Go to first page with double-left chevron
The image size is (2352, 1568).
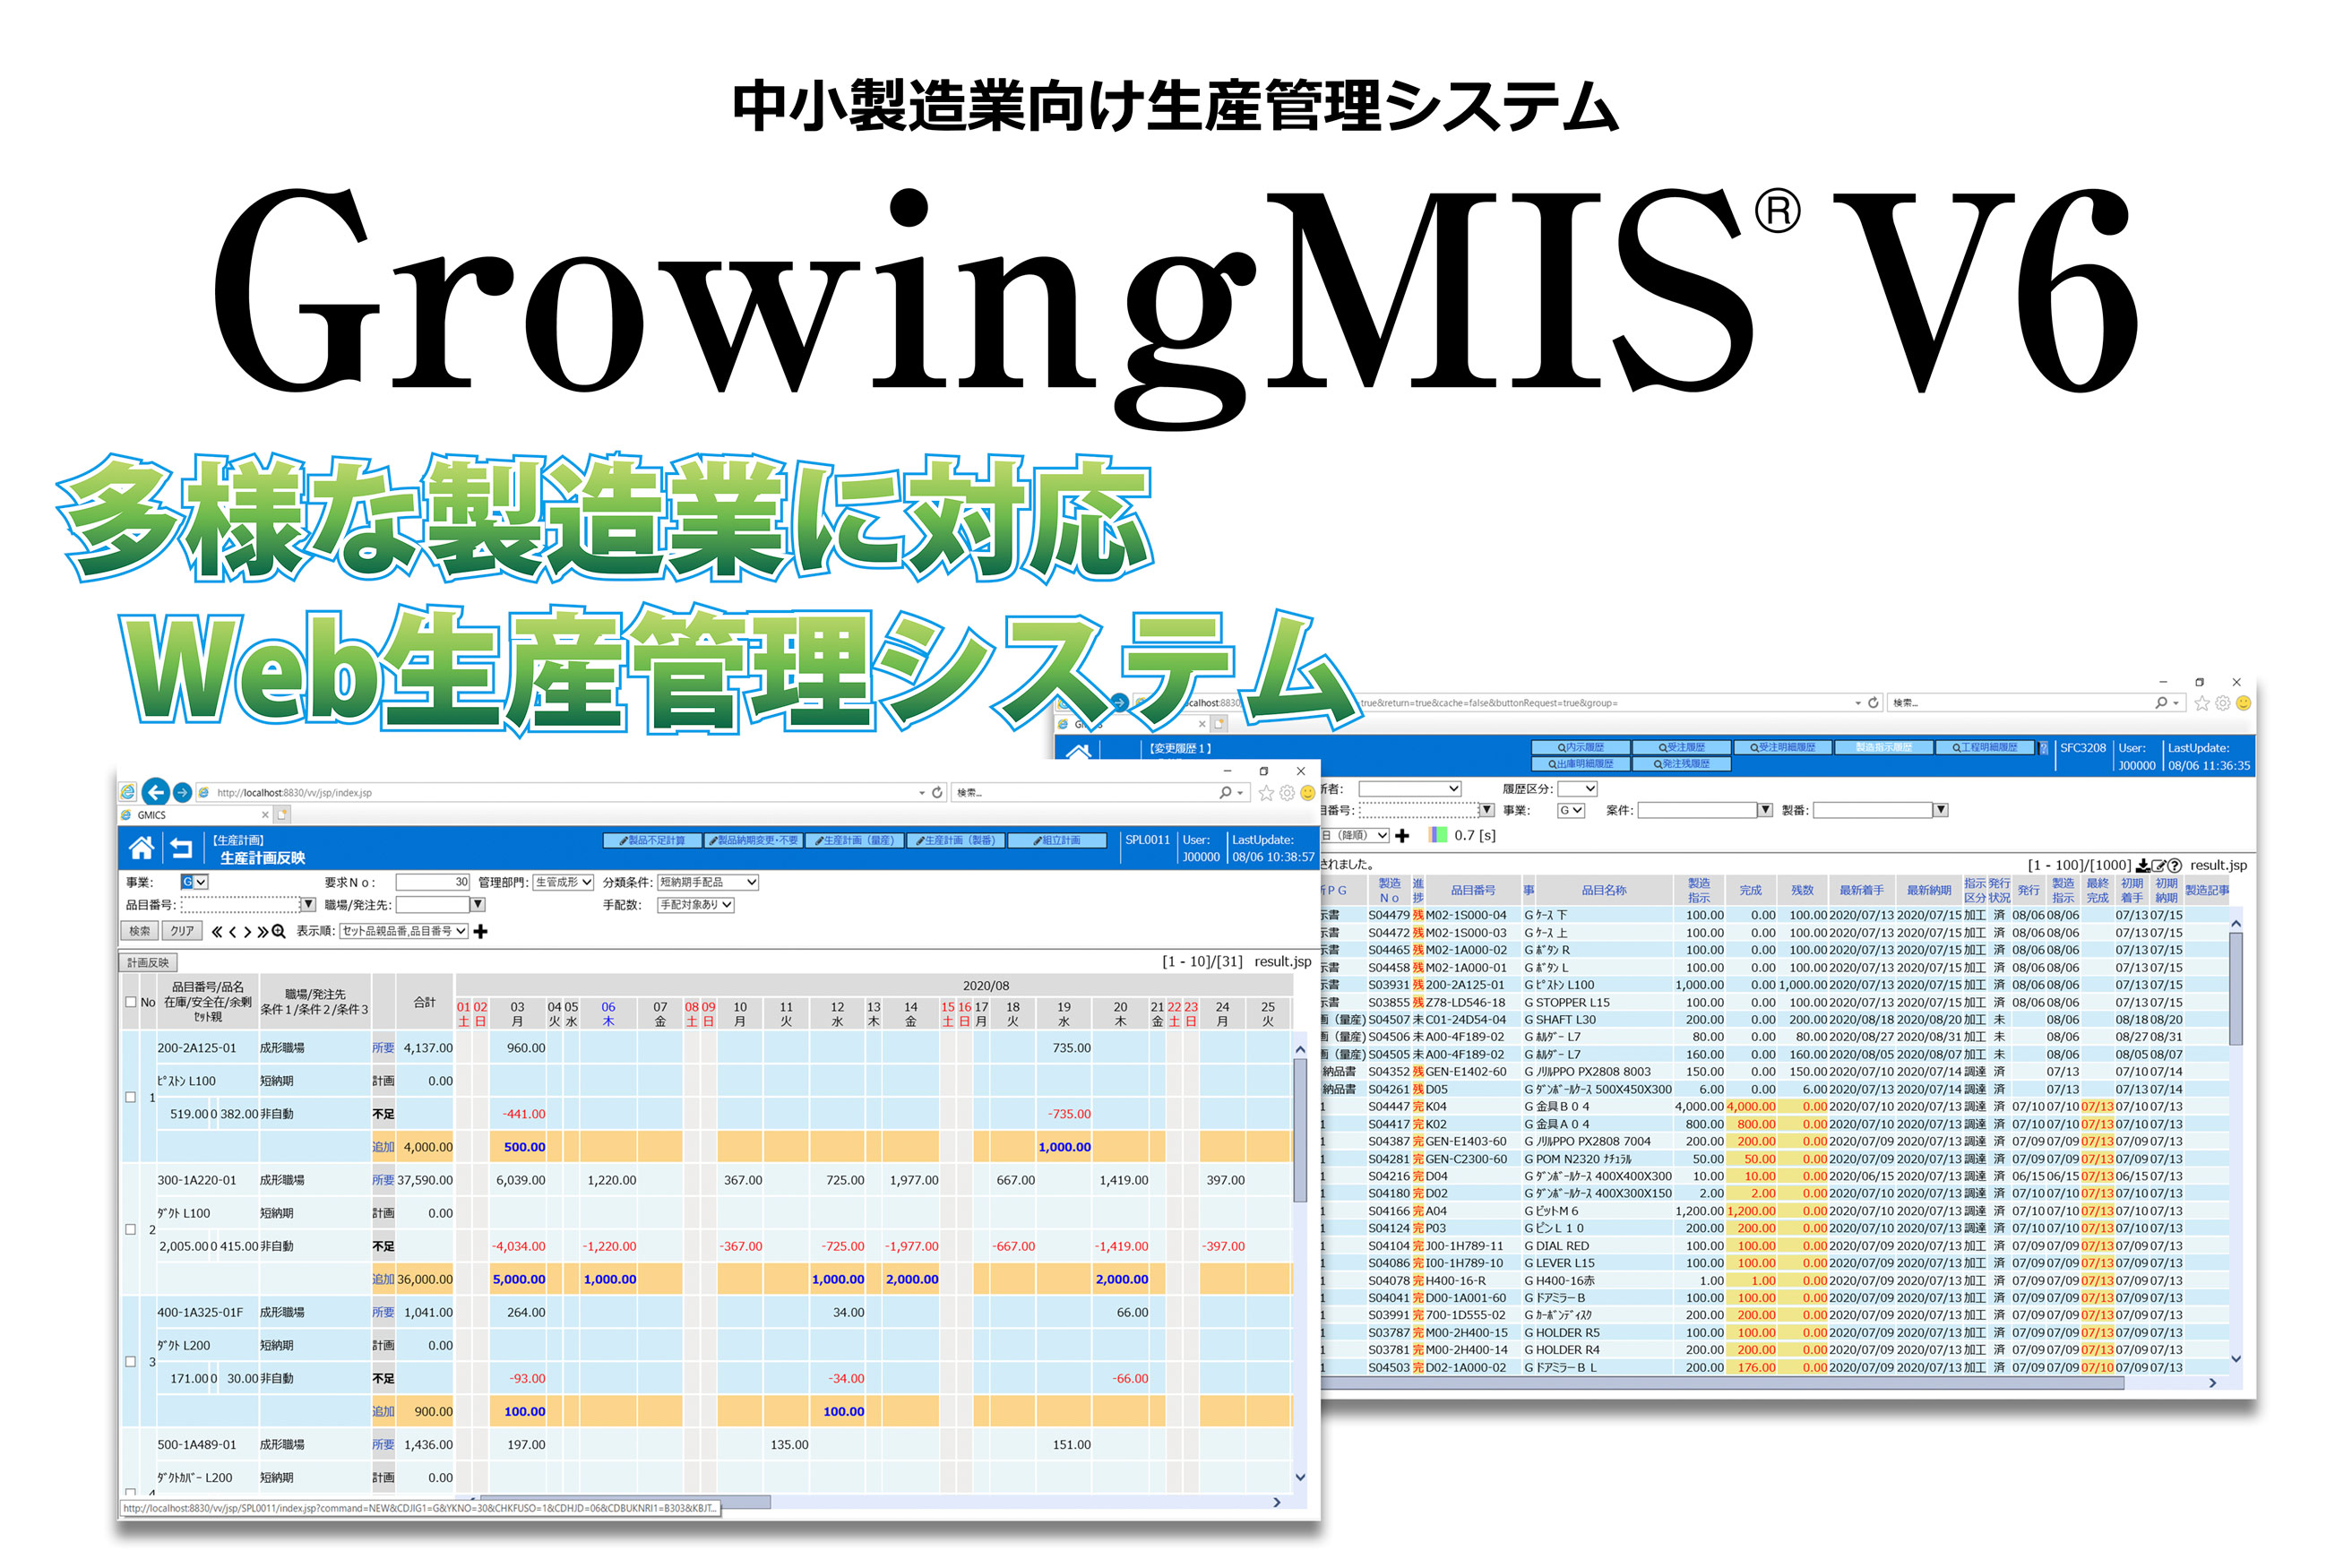click(x=217, y=932)
